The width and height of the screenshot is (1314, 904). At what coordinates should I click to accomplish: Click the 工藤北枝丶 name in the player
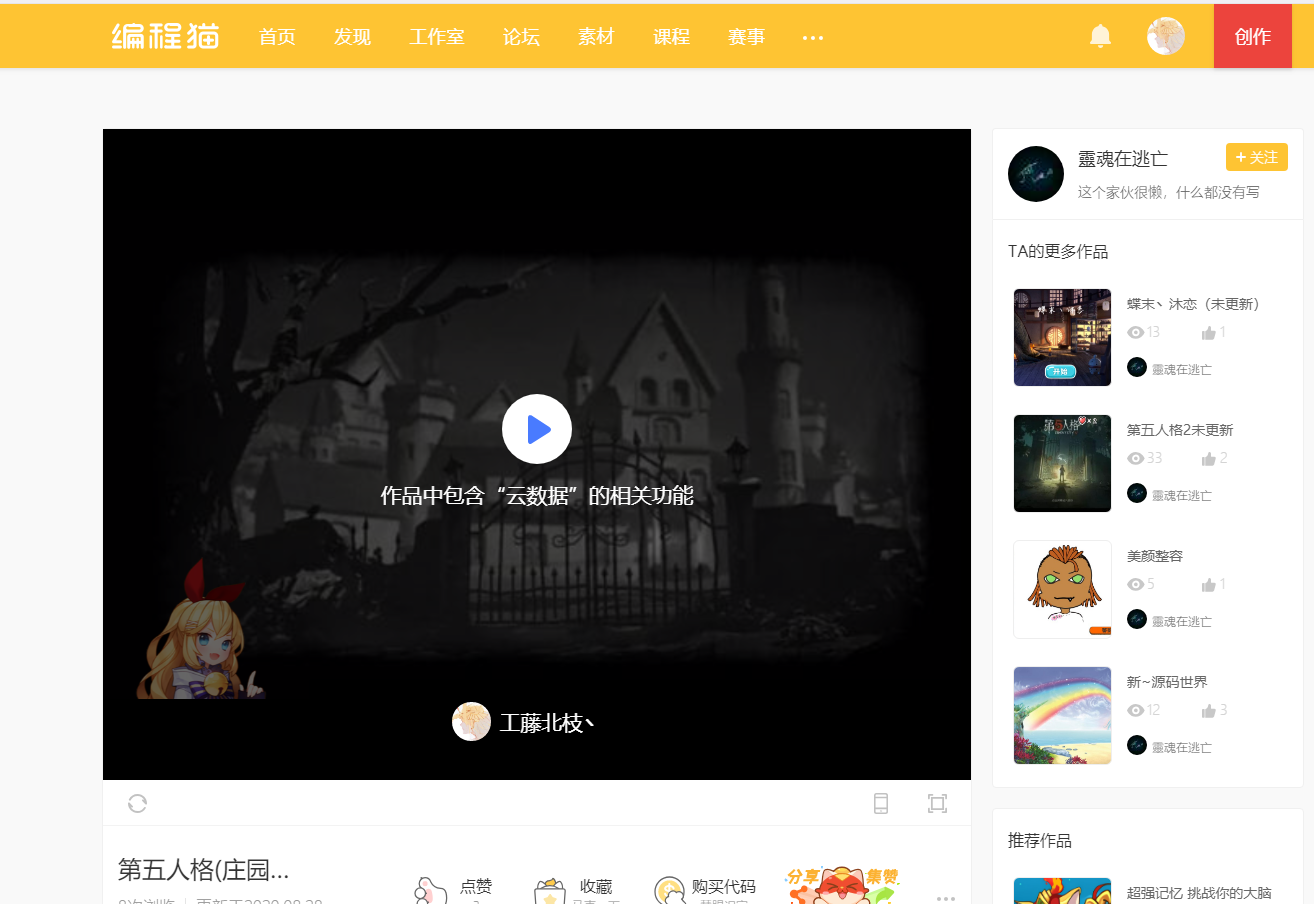tap(547, 723)
